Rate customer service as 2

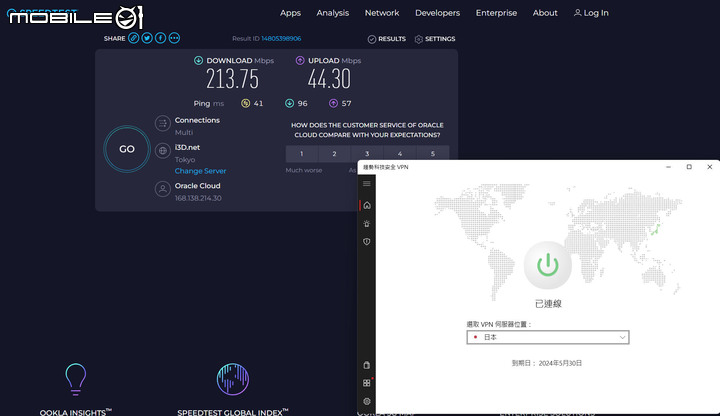pos(334,154)
